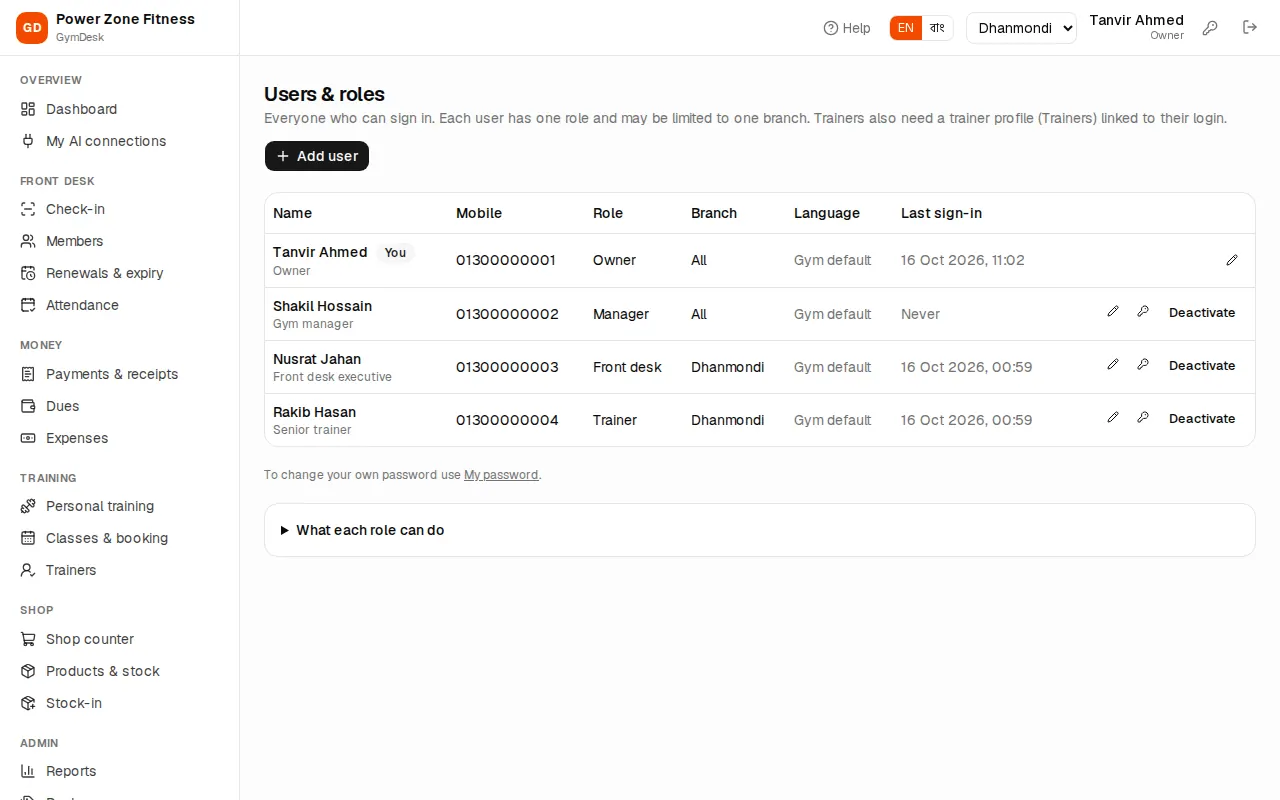Viewport: 1280px width, 800px height.
Task: Open the My password link
Action: click(501, 475)
